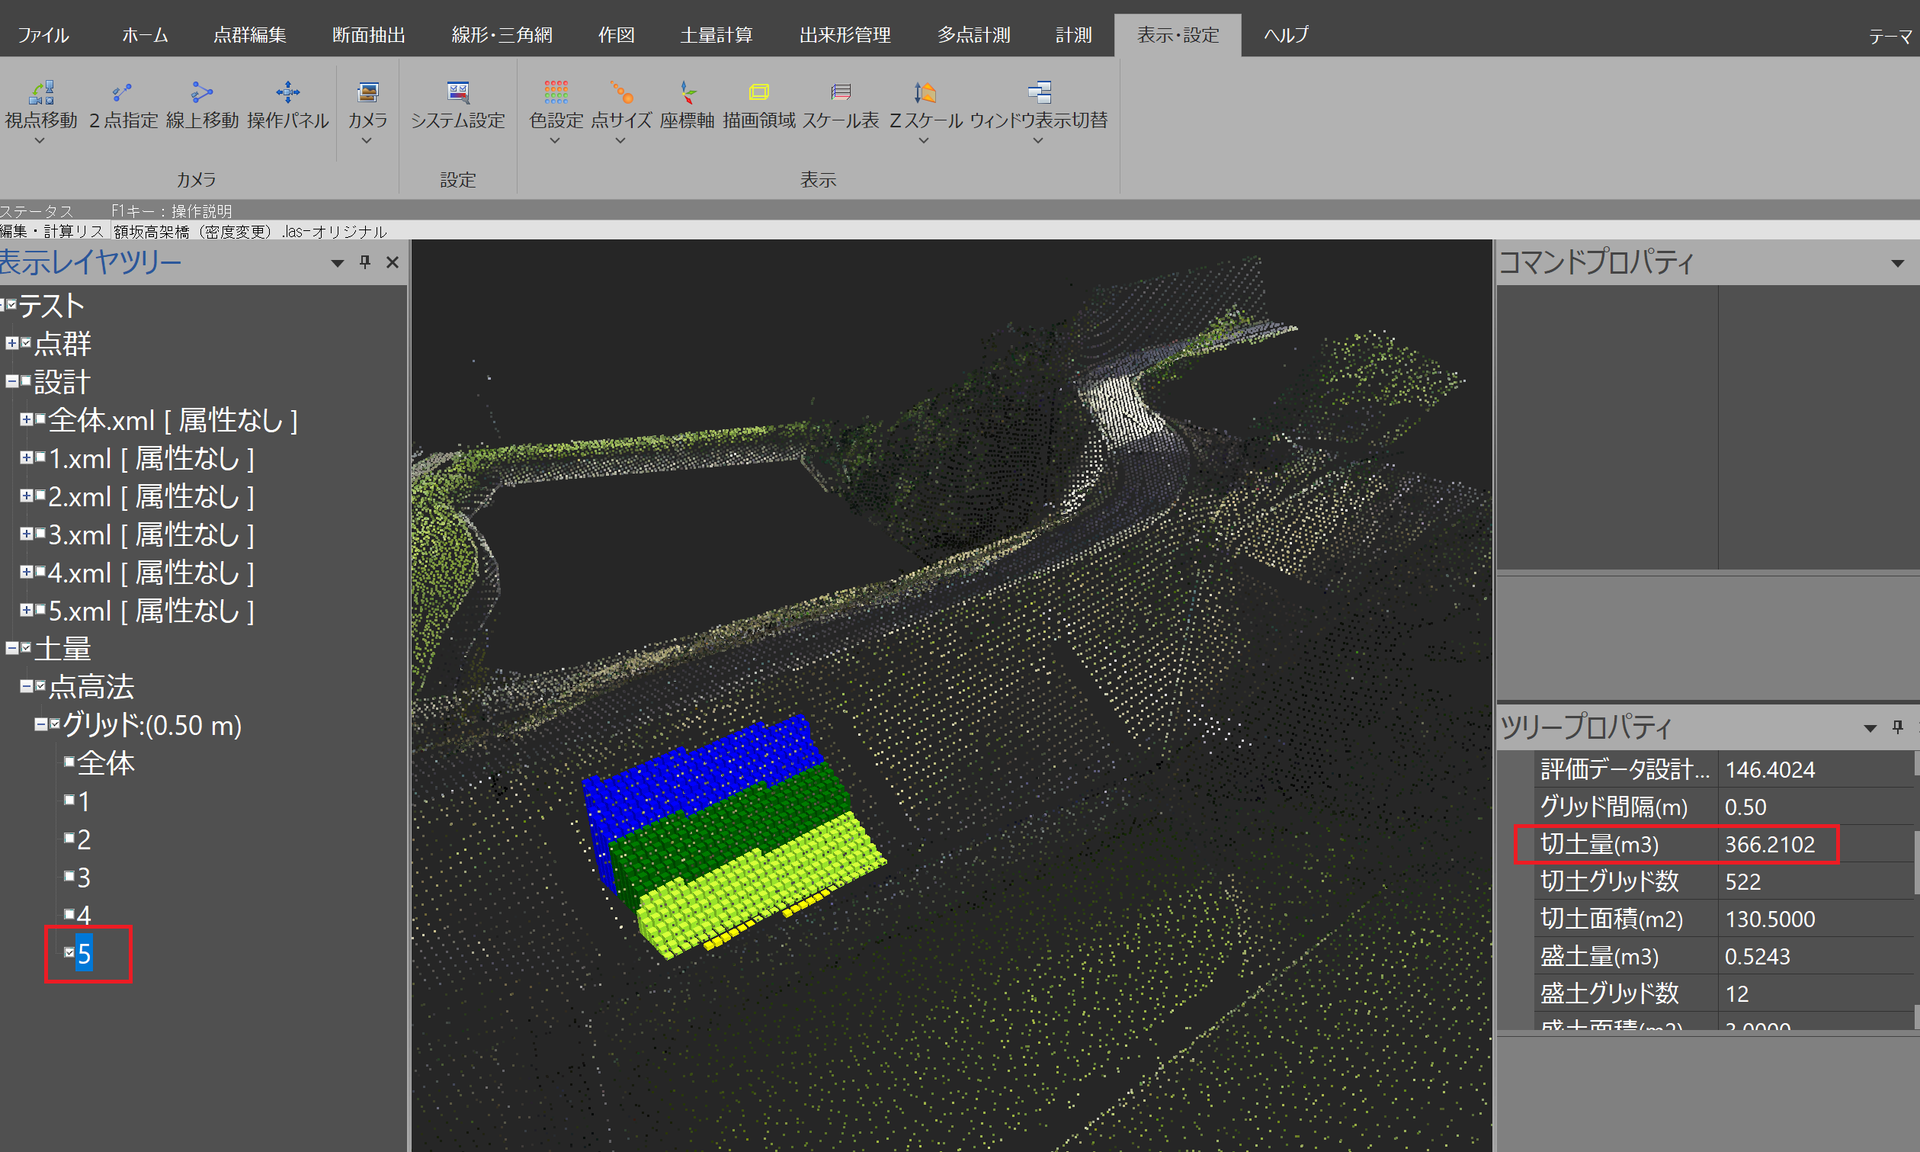The width and height of the screenshot is (1920, 1152).
Task: Switch to the 線形・三角網 tab
Action: (502, 35)
